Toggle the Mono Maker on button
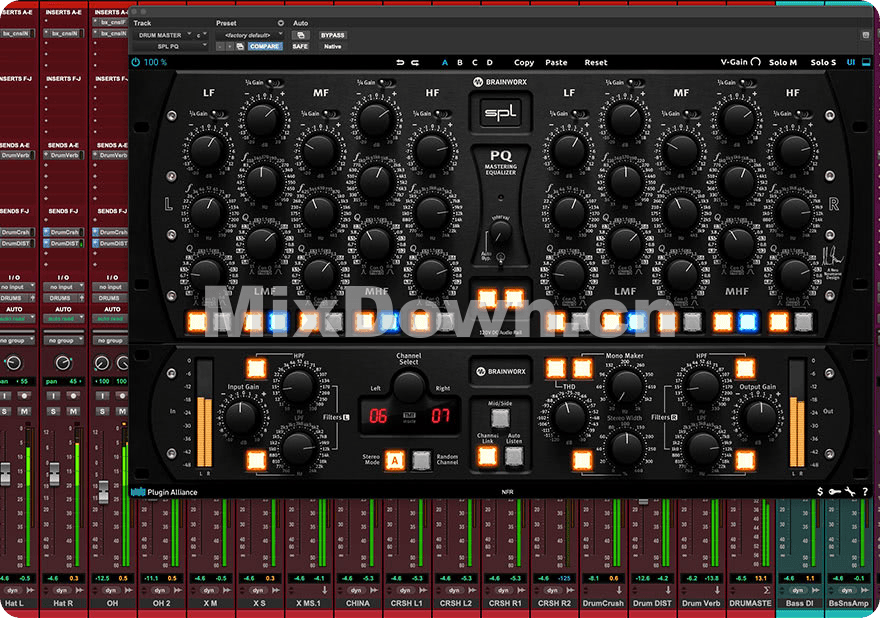 point(582,369)
